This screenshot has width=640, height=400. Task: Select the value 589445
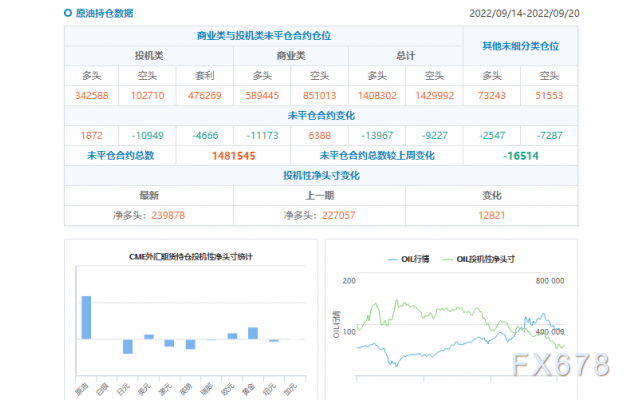[262, 96]
